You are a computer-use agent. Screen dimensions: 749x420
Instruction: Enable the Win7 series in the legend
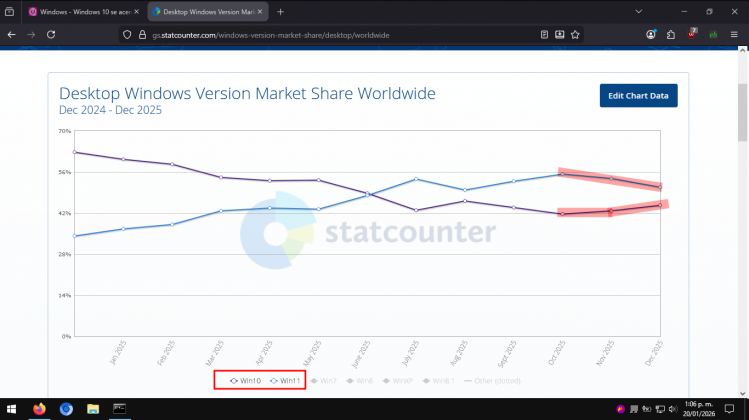pos(322,380)
